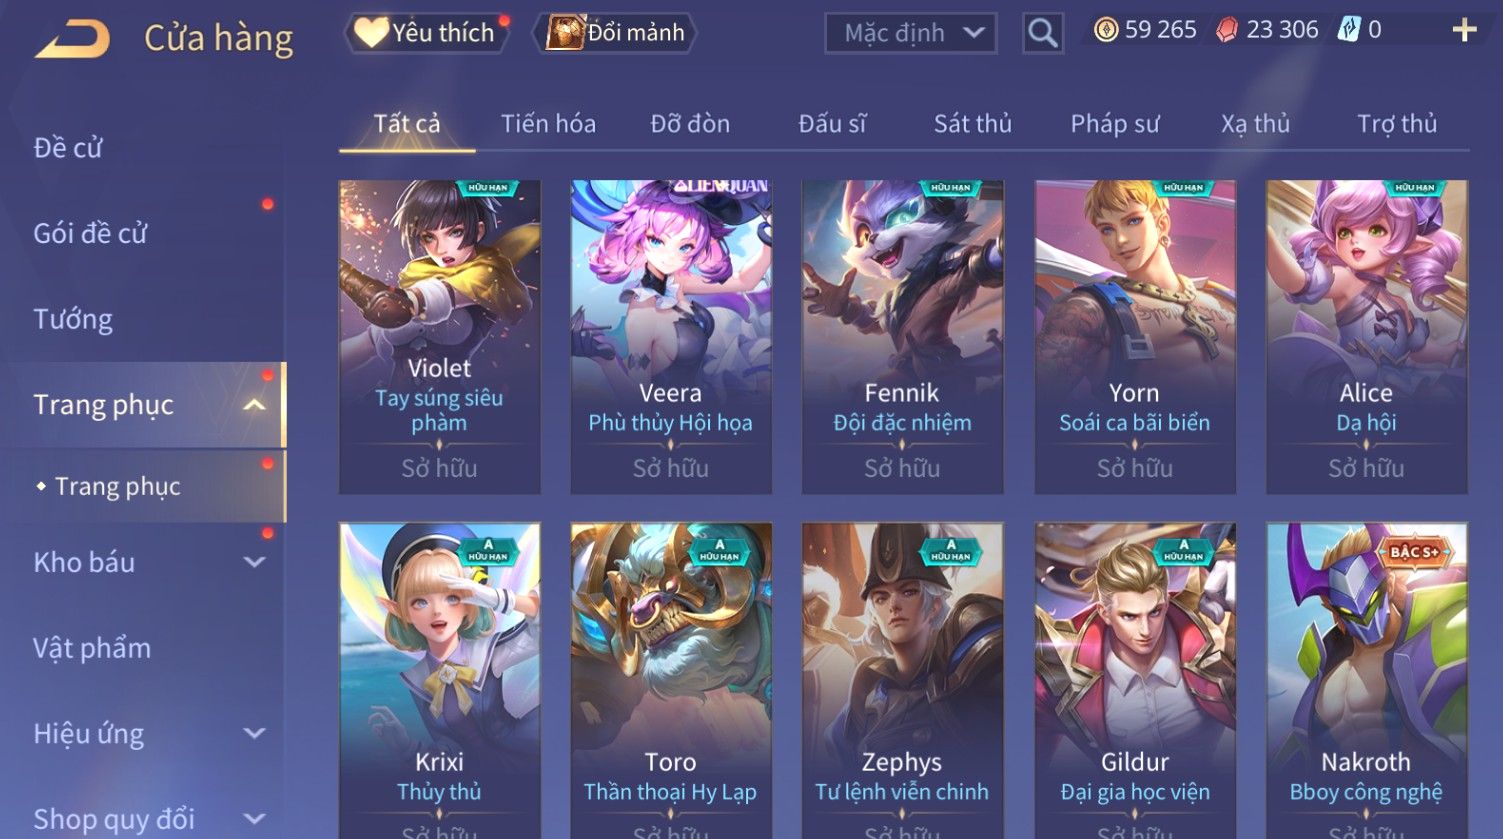Viewport: 1503px width, 839px height.
Task: Collapse the Trang phục sidebar section
Action: coord(254,405)
